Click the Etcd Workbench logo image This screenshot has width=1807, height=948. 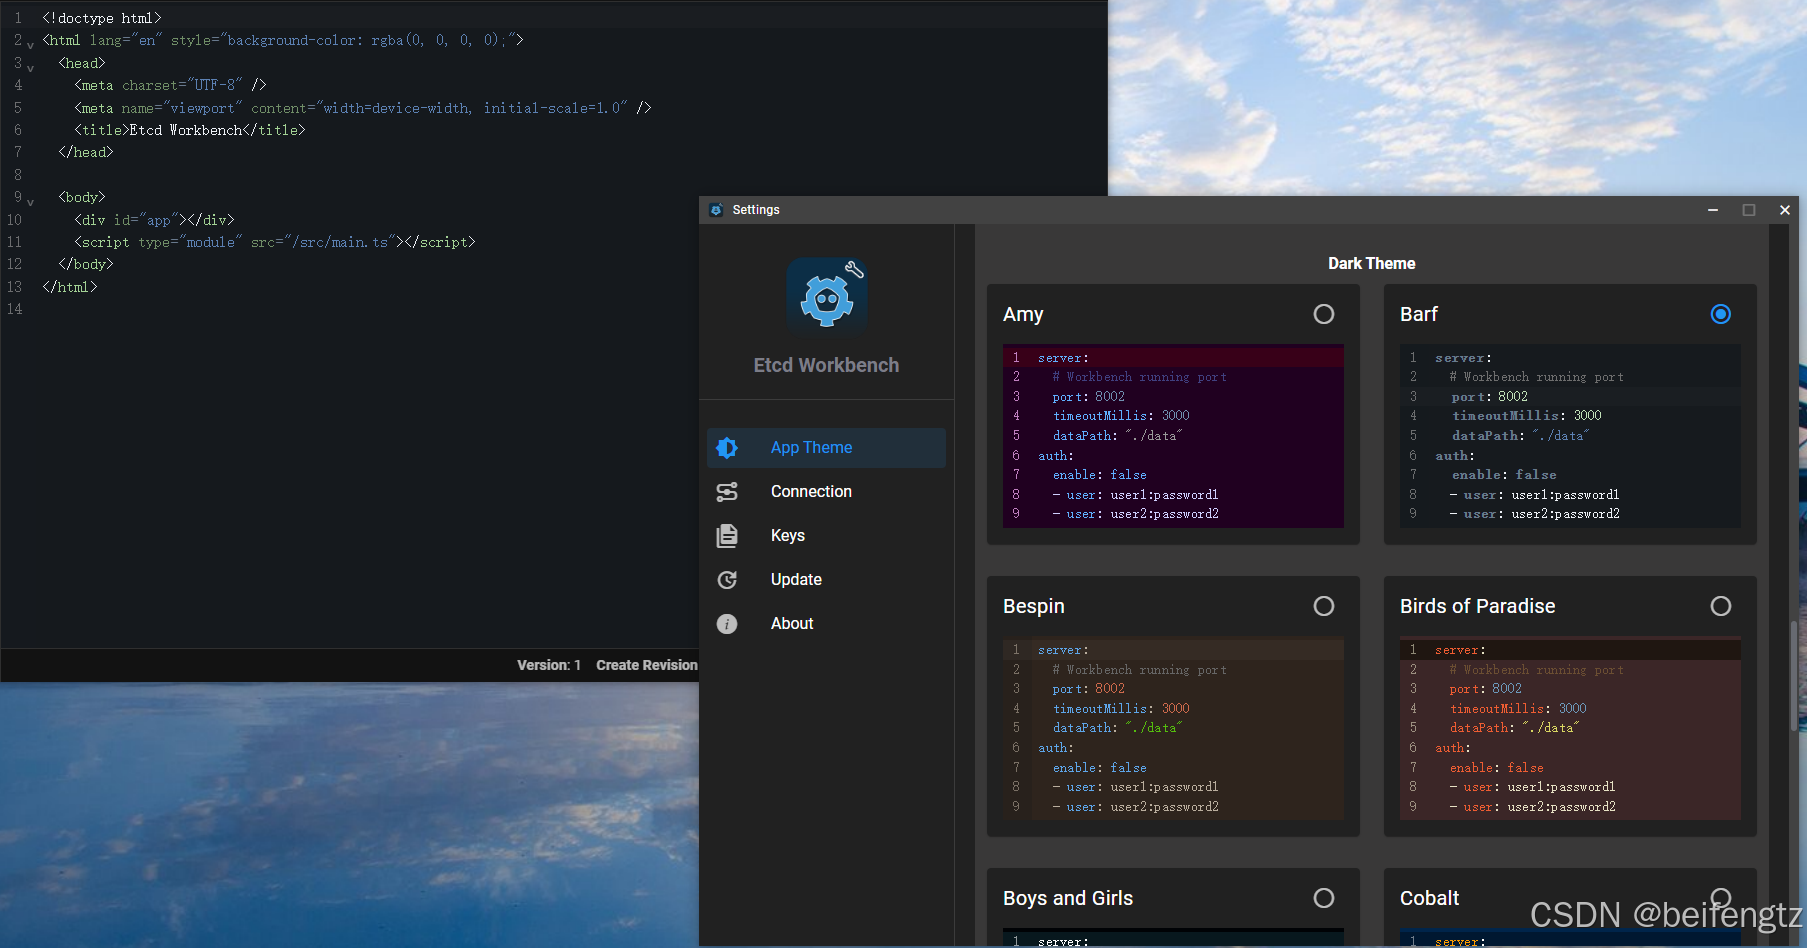click(x=826, y=295)
